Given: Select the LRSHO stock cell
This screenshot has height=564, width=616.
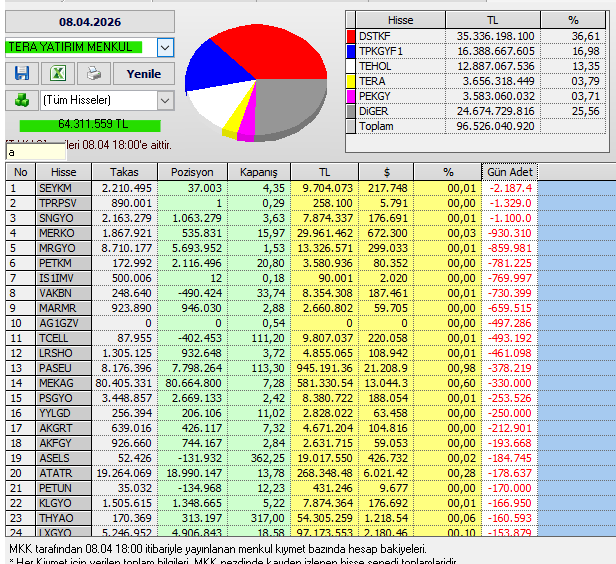Looking at the screenshot, I should coord(64,353).
